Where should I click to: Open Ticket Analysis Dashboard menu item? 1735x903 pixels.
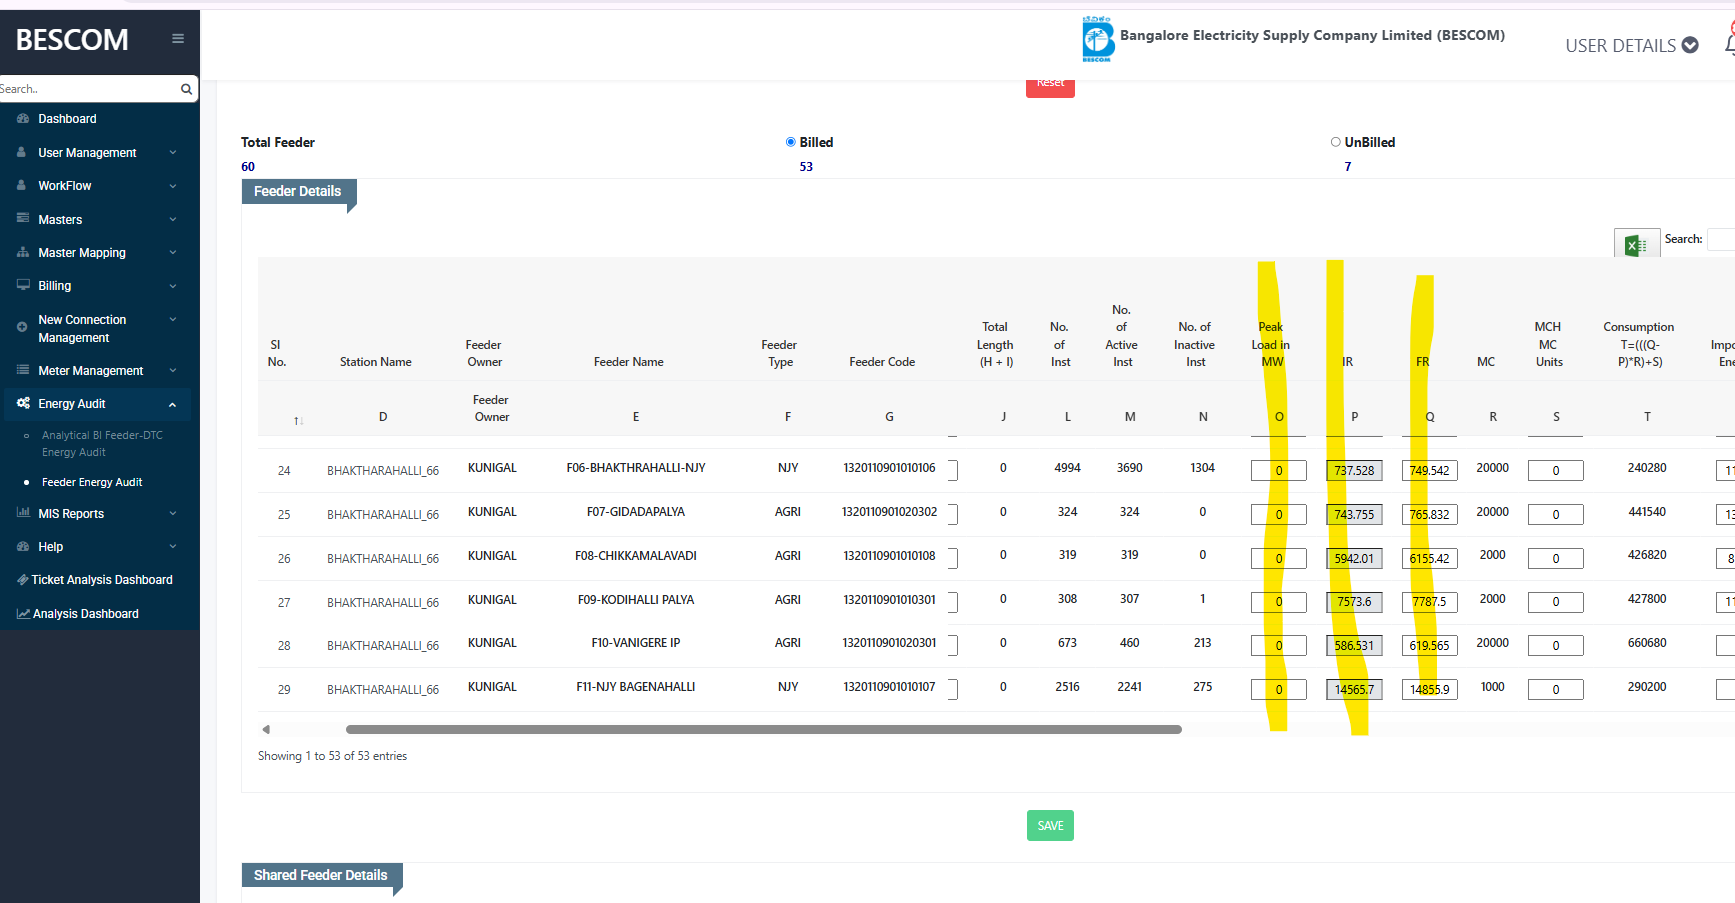click(102, 579)
